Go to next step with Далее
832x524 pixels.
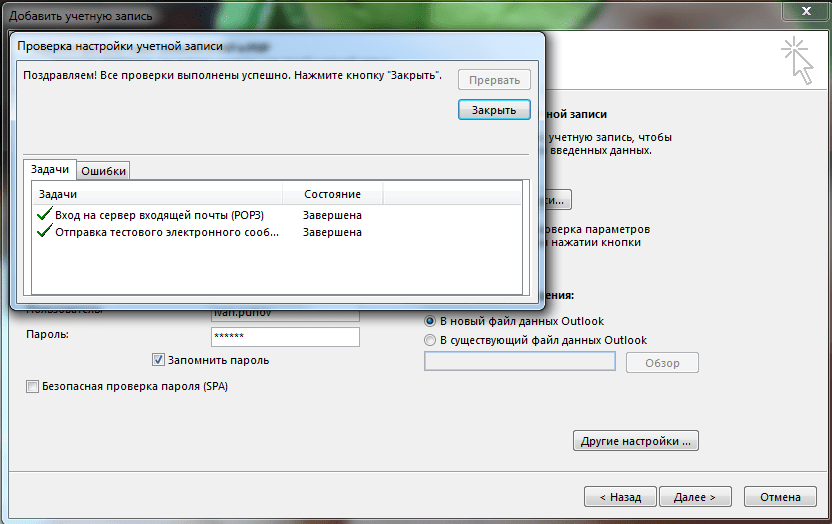pos(695,497)
